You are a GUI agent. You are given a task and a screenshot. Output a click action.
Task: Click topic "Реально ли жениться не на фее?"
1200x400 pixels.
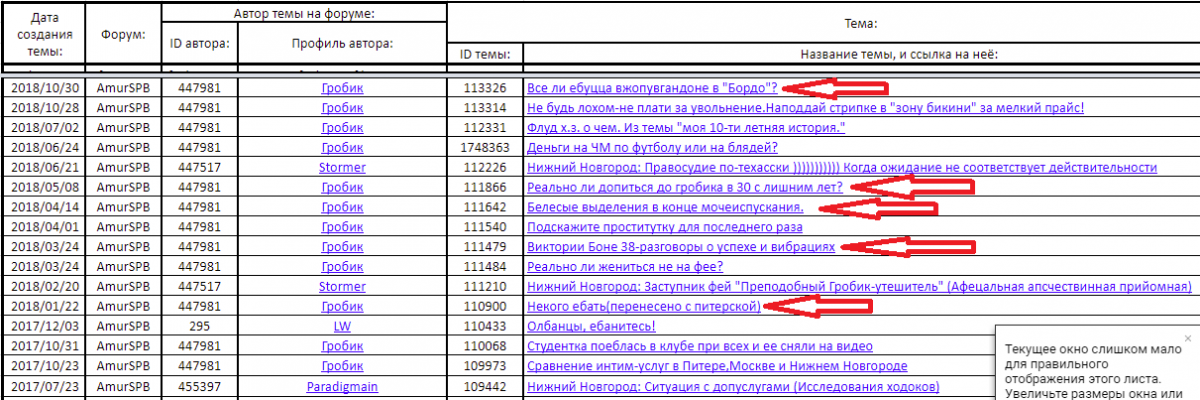pyautogui.click(x=625, y=266)
